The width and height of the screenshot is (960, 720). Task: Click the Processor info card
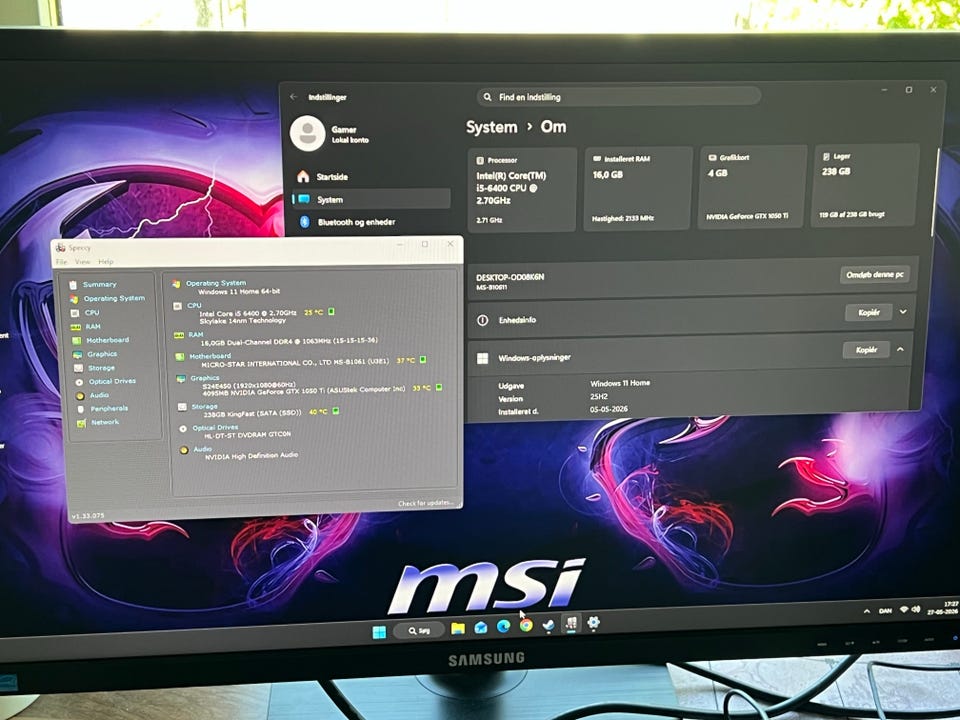point(522,189)
